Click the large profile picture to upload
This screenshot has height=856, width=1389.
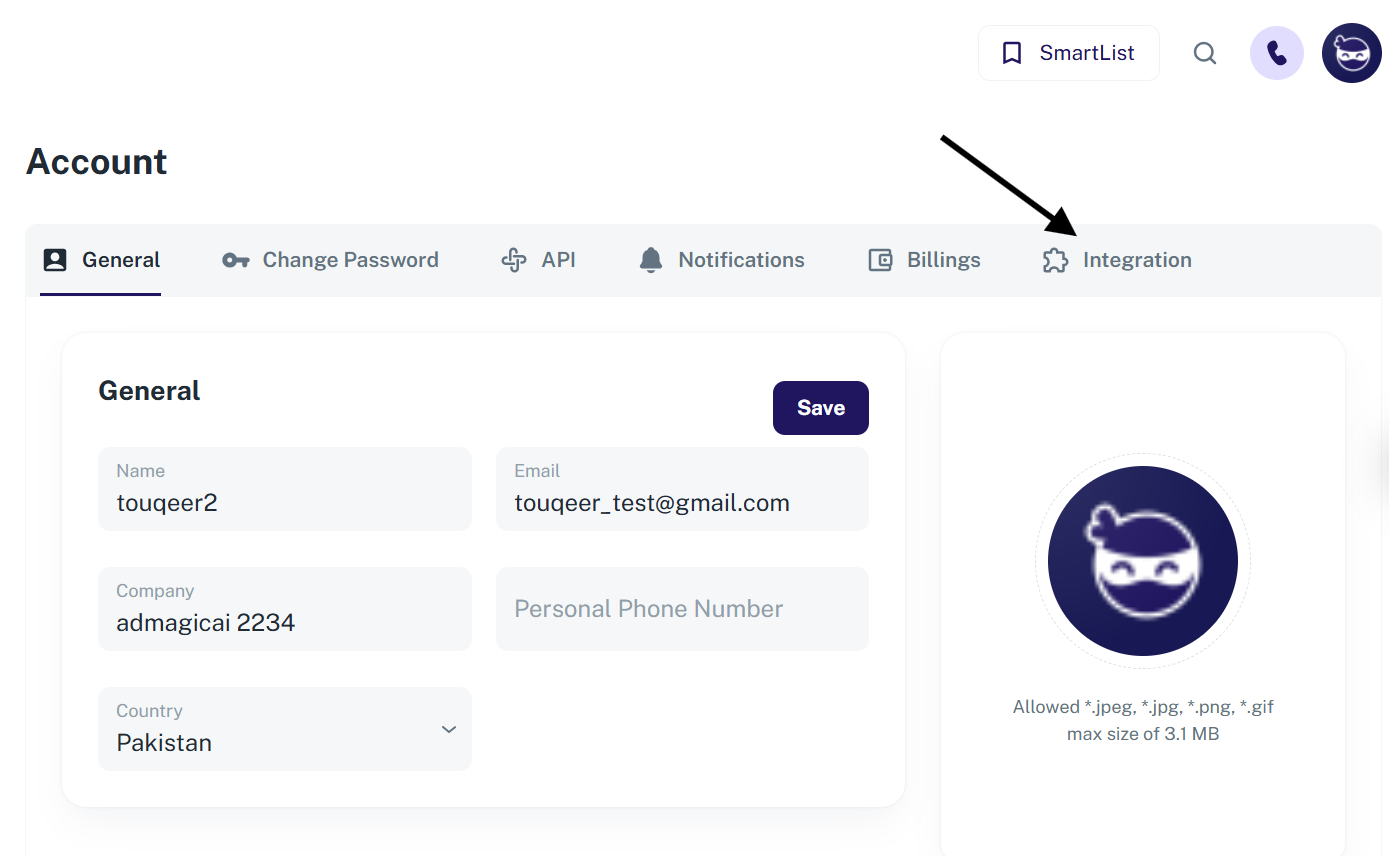point(1142,561)
